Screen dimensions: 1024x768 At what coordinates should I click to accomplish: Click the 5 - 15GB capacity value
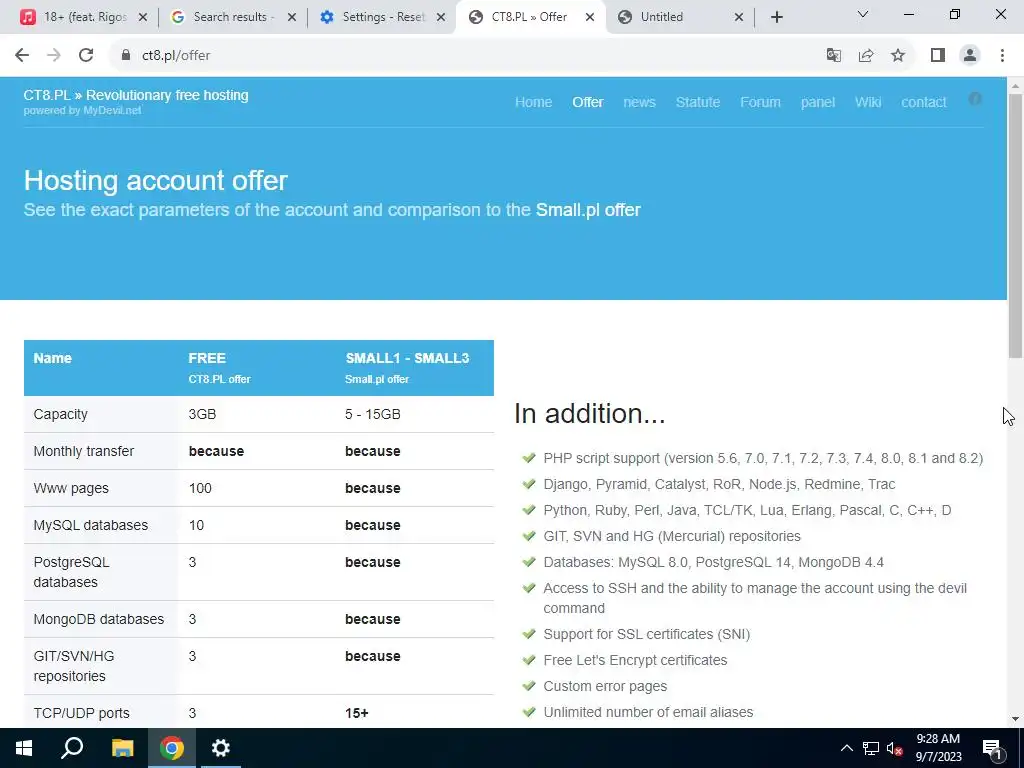[x=373, y=414]
